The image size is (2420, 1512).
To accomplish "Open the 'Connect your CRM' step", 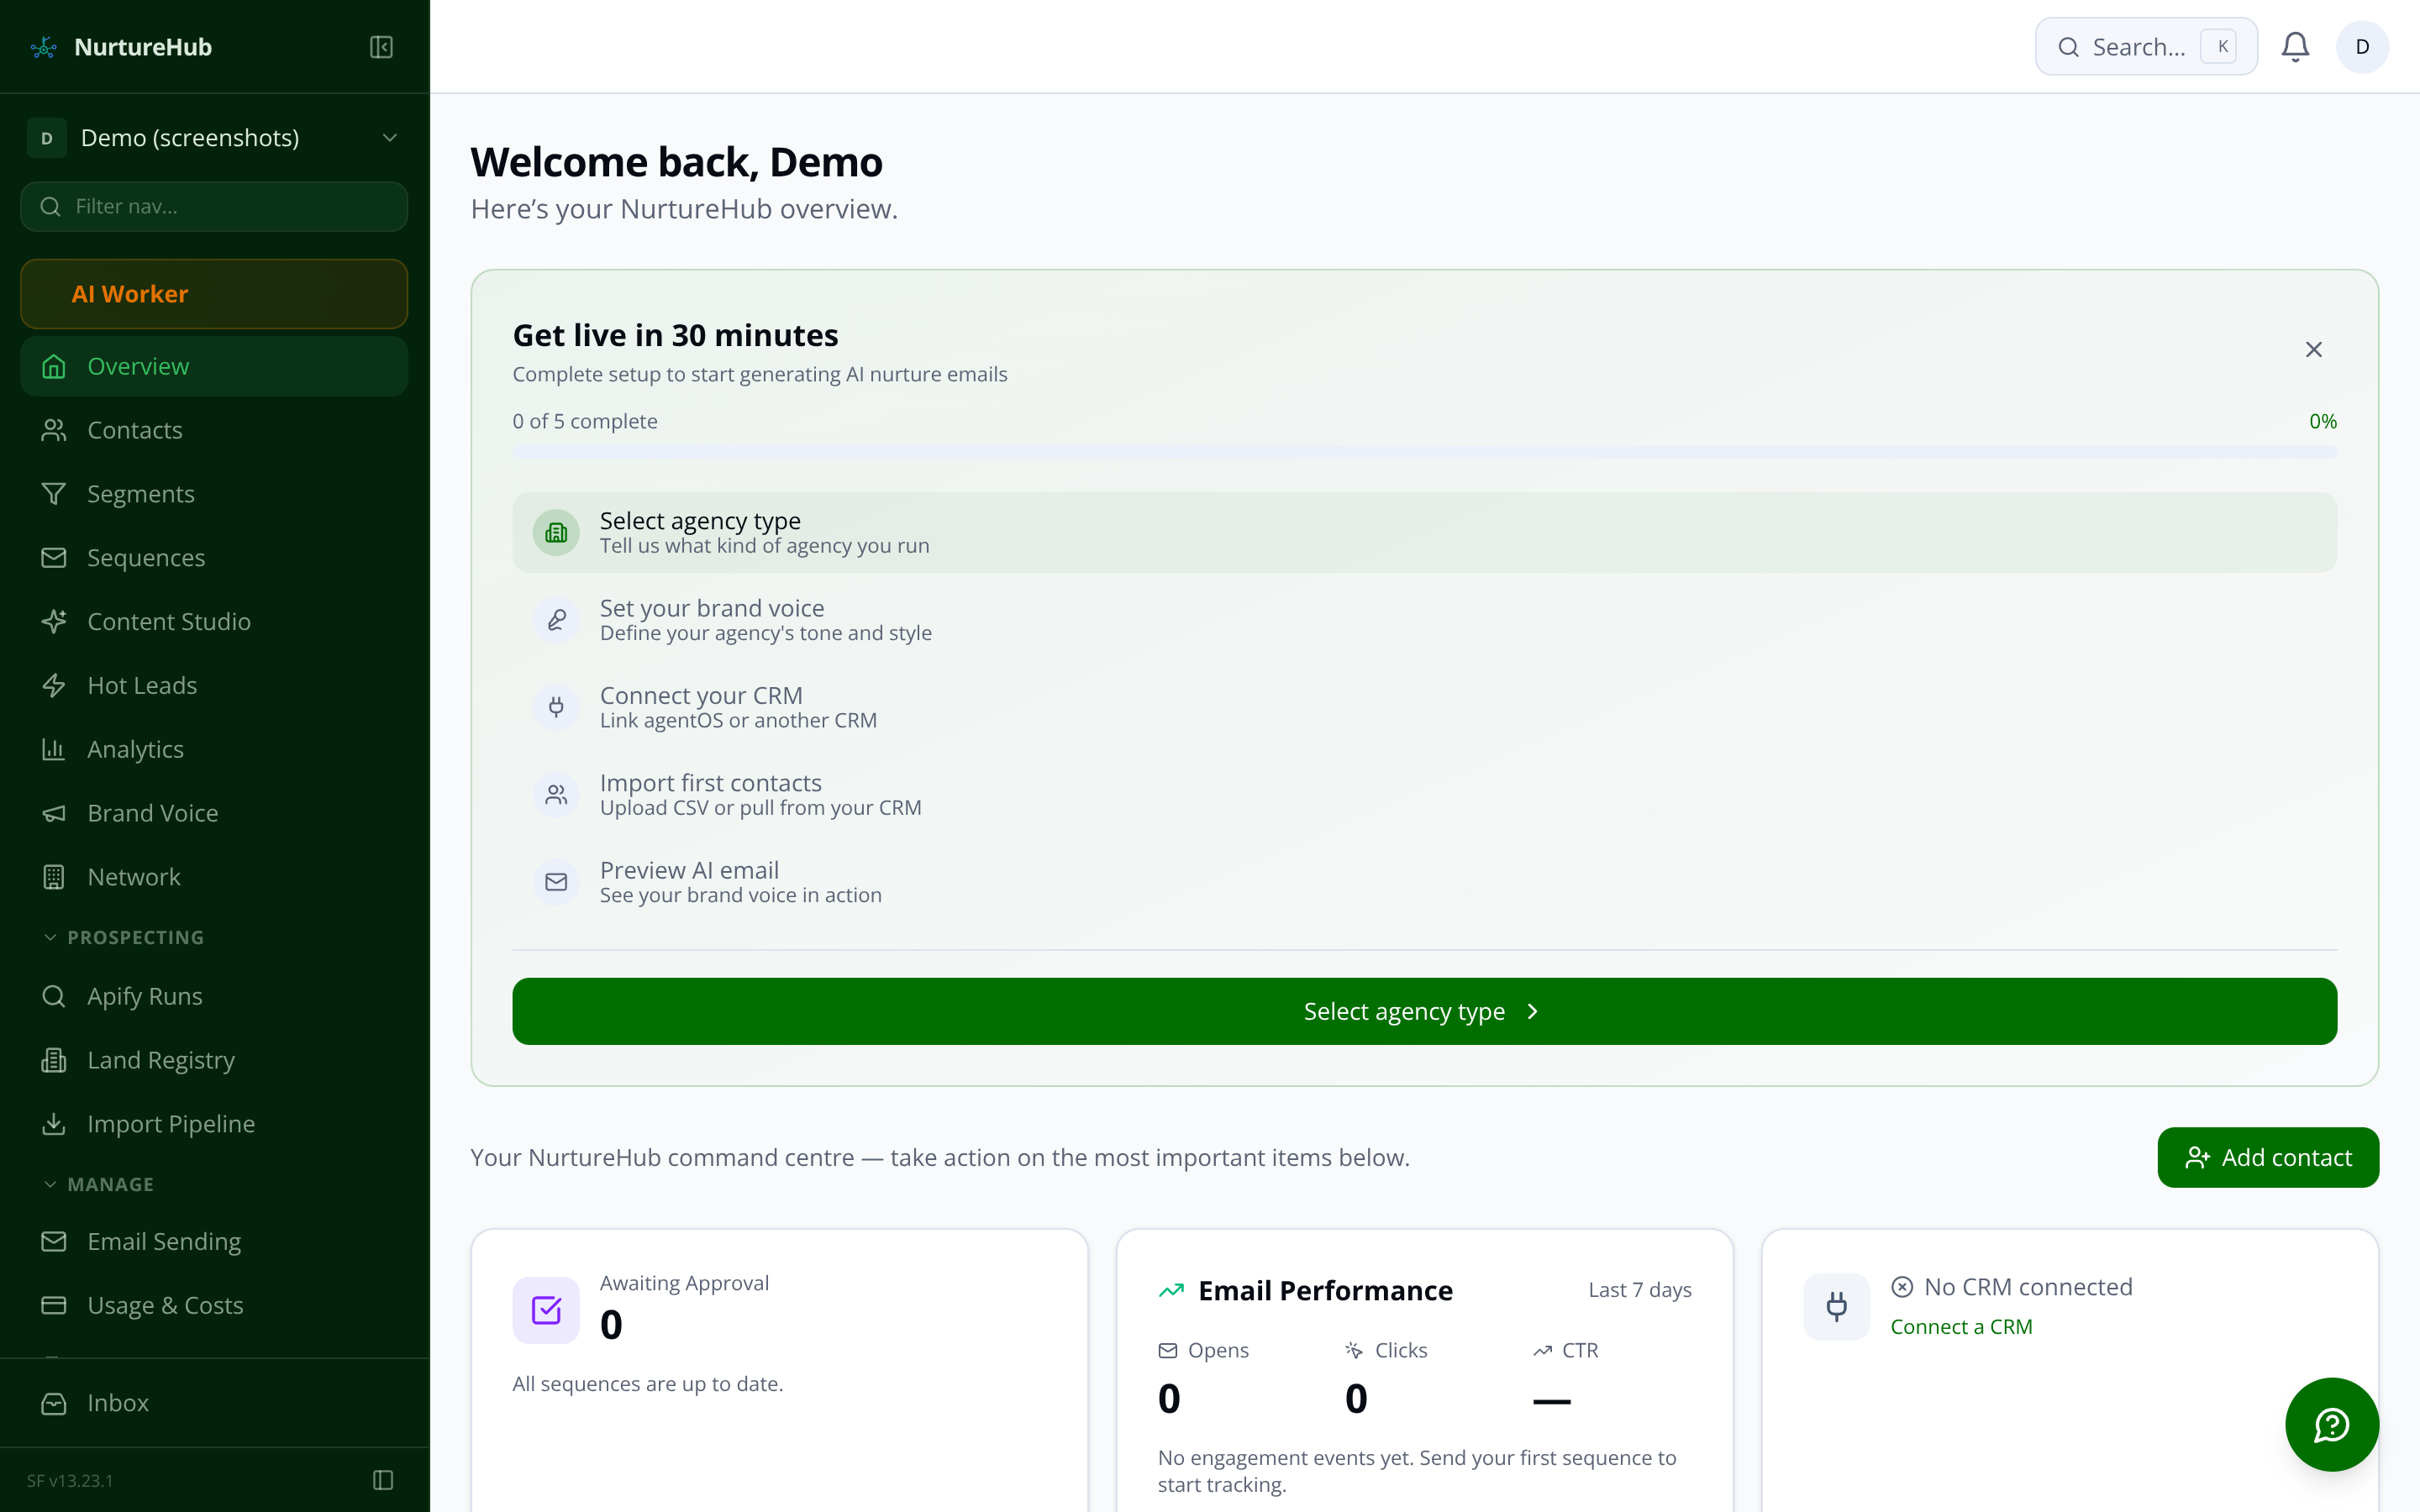I will pos(1424,707).
